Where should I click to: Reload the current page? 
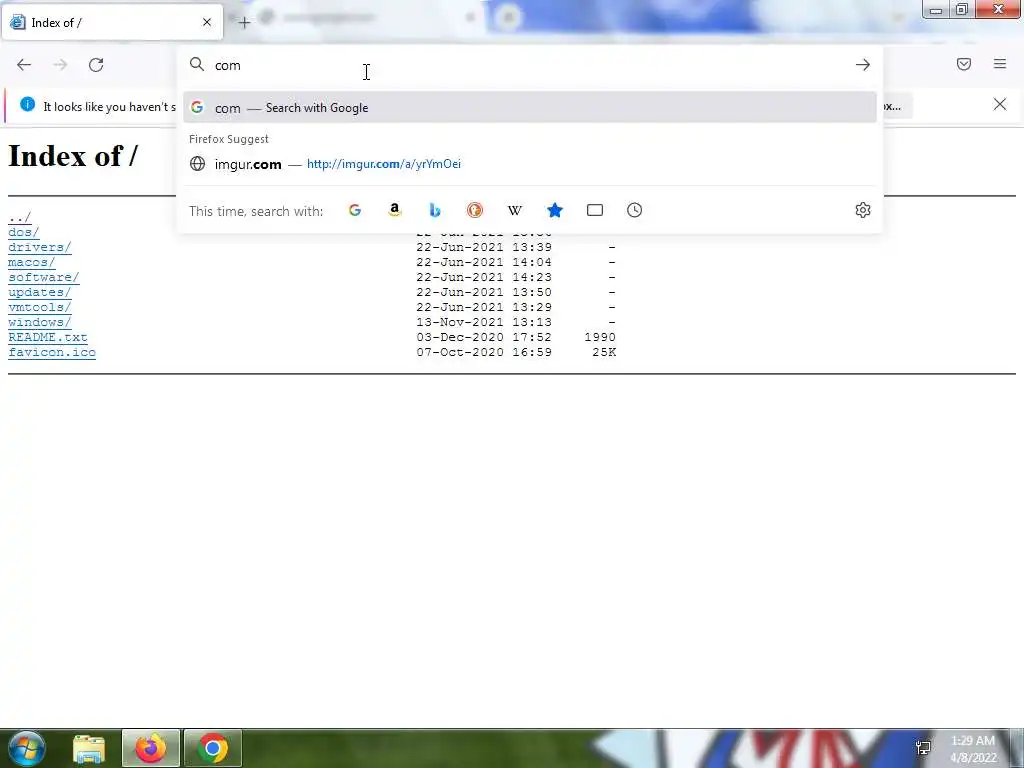(96, 65)
